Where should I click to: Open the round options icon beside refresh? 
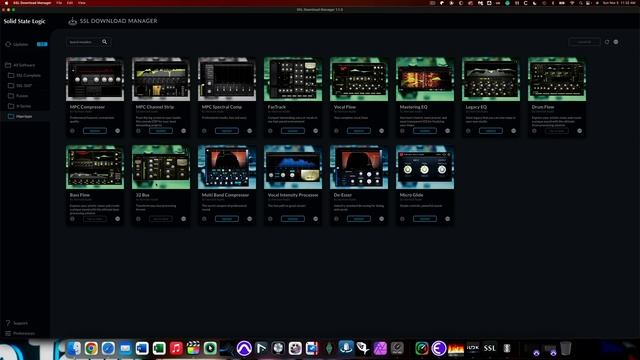coord(616,42)
